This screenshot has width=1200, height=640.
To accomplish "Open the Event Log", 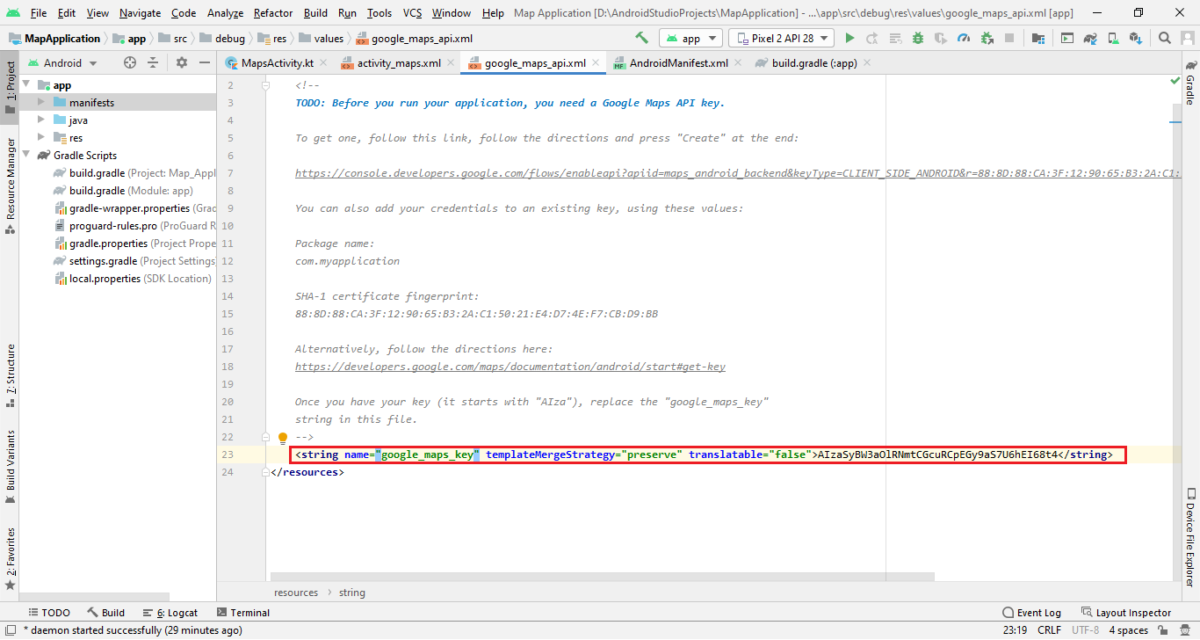I will 1032,612.
